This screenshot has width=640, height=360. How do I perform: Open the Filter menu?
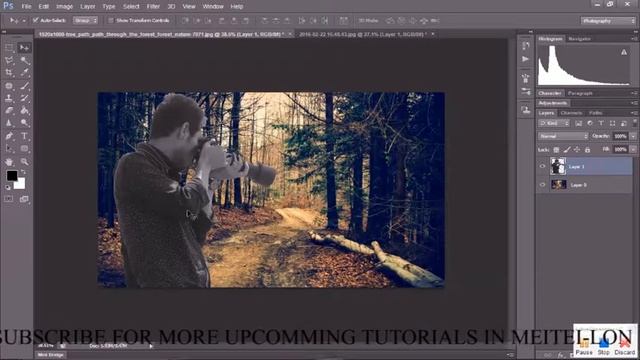(x=153, y=7)
